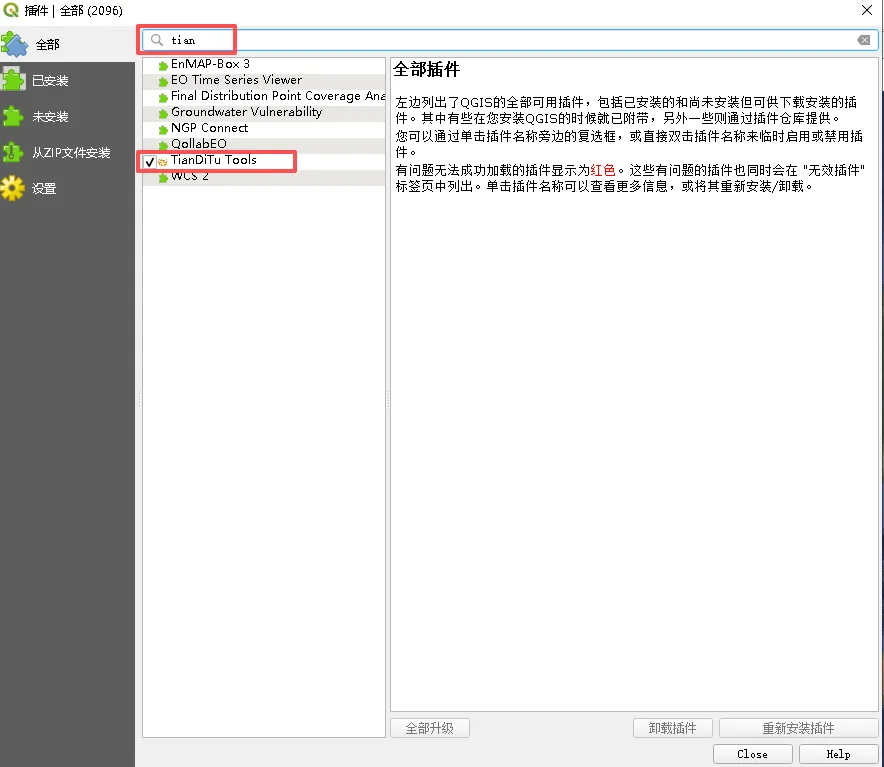Switch to the 未安装 (Not installed) tab
Screen dimensions: 884x767
[x=67, y=117]
